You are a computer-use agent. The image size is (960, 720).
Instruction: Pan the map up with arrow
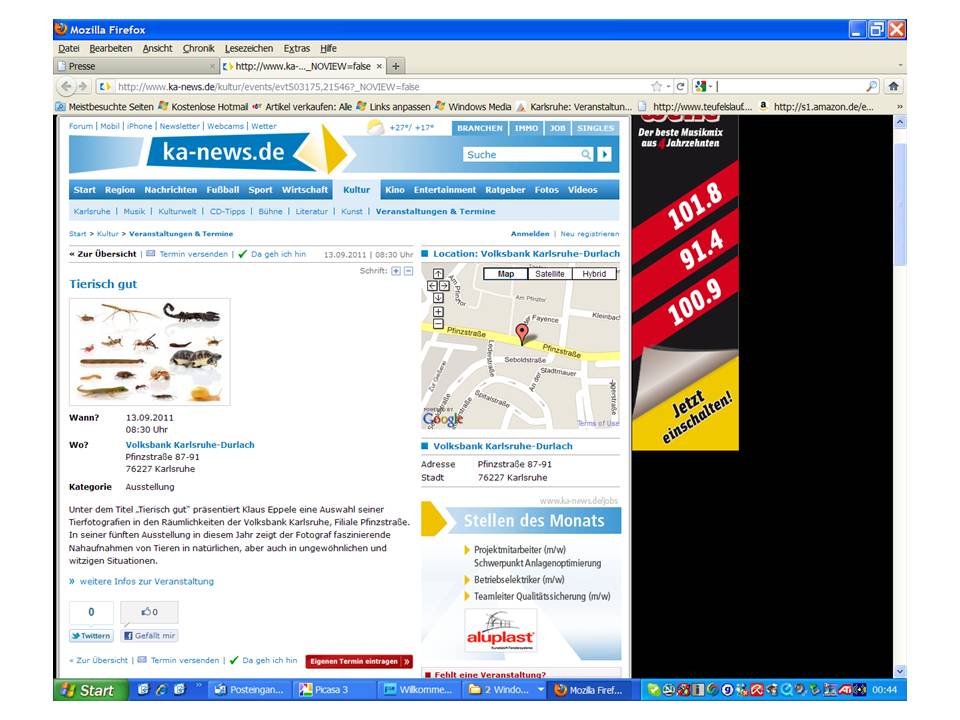coord(438,273)
